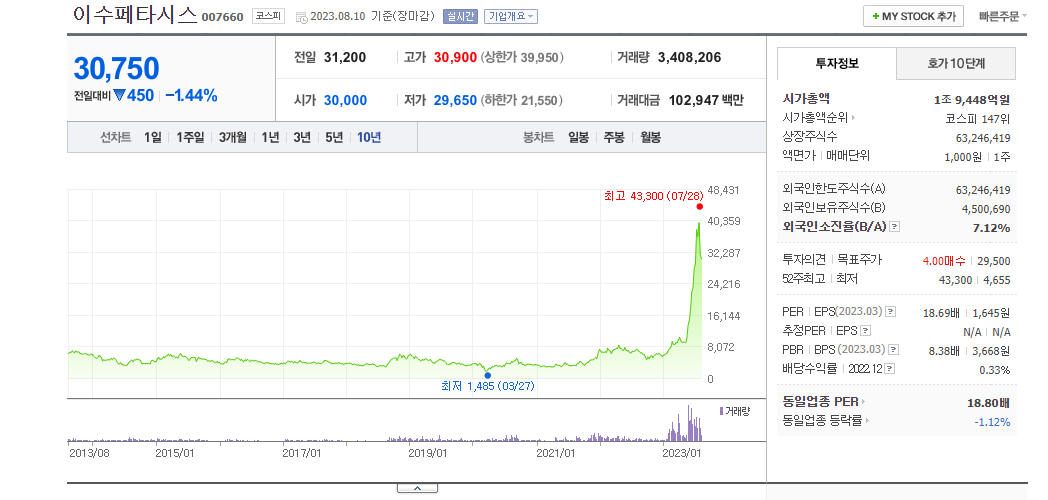Viewport: 1048px width, 500px height.
Task: Select the 1주일 line chart period
Action: click(x=190, y=138)
